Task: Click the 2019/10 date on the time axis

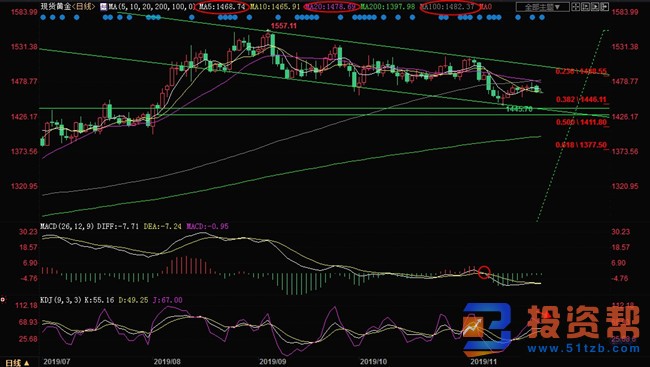Action: (373, 362)
